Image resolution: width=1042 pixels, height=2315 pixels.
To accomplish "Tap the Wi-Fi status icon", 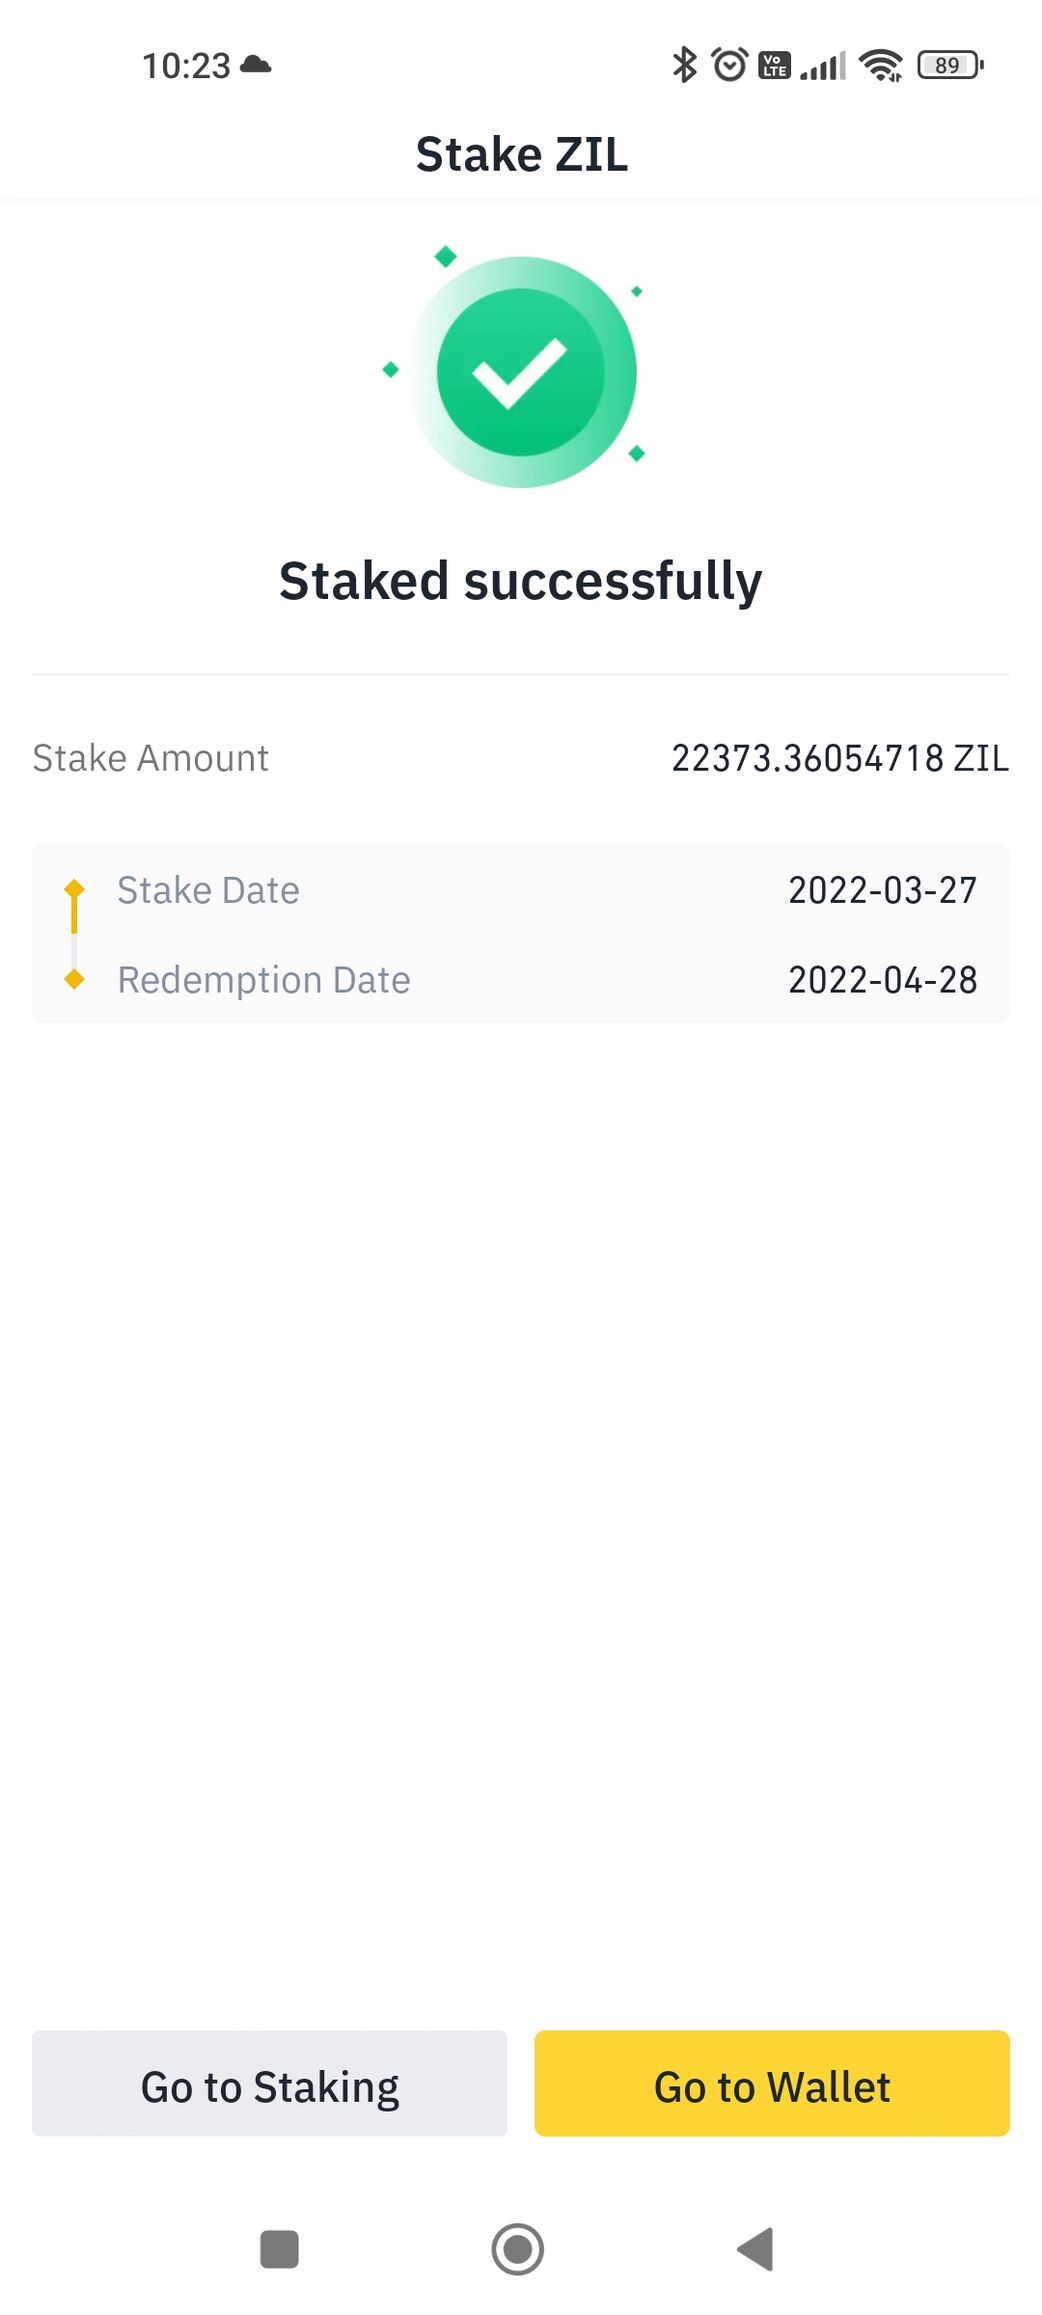I will (881, 65).
